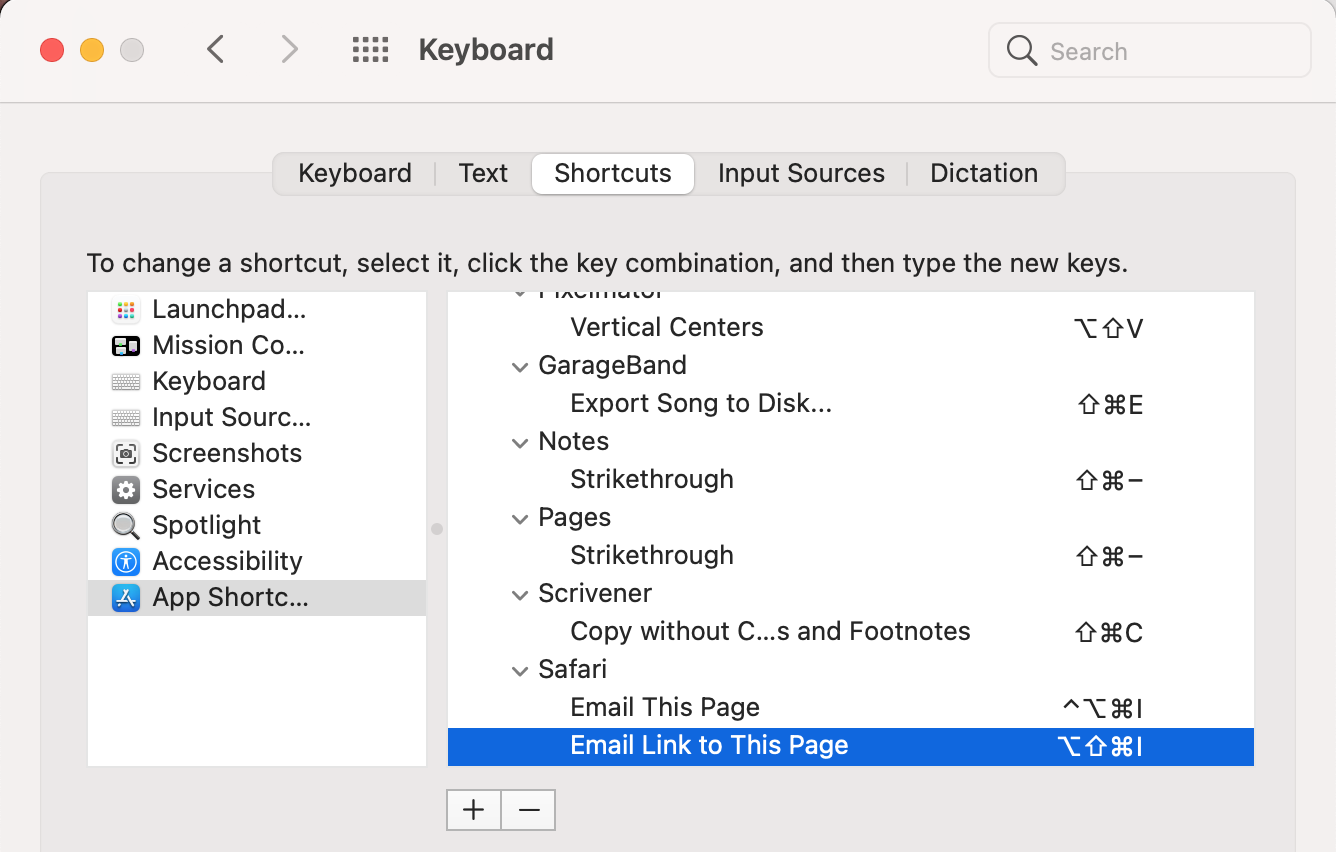Add a new shortcut with plus button
This screenshot has height=852, width=1336.
tap(474, 810)
